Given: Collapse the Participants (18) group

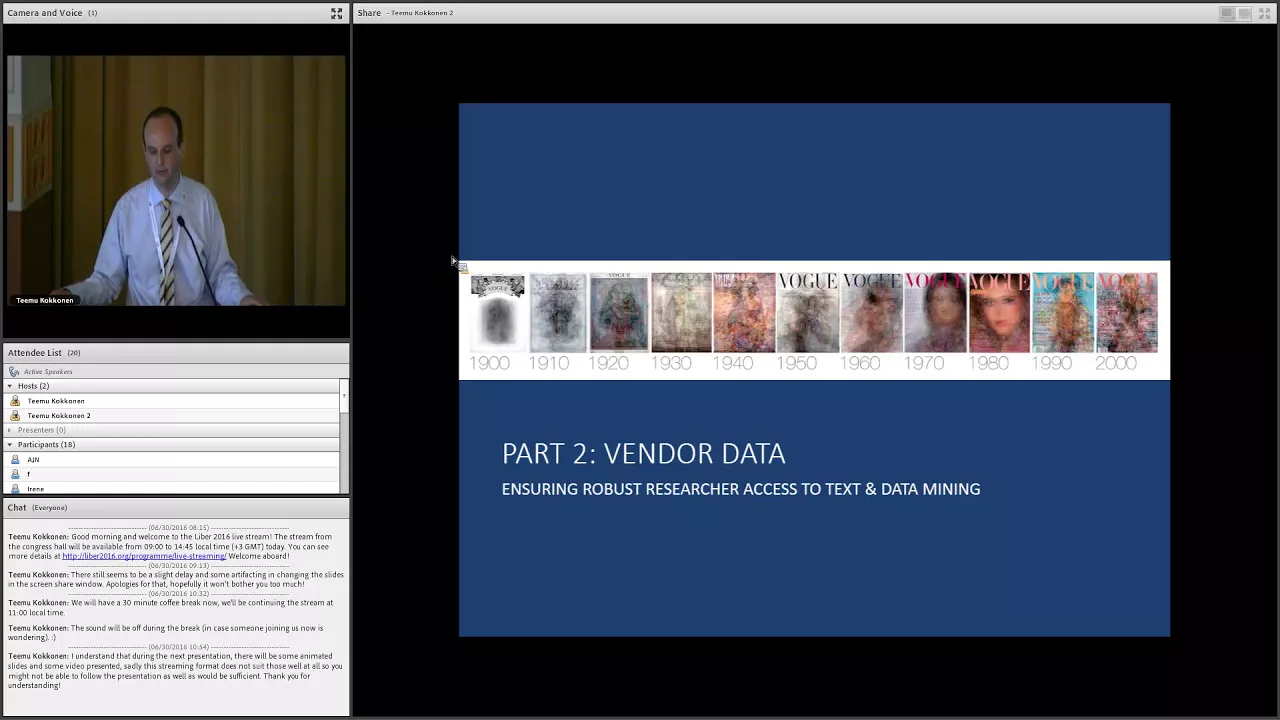Looking at the screenshot, I should click(10, 445).
